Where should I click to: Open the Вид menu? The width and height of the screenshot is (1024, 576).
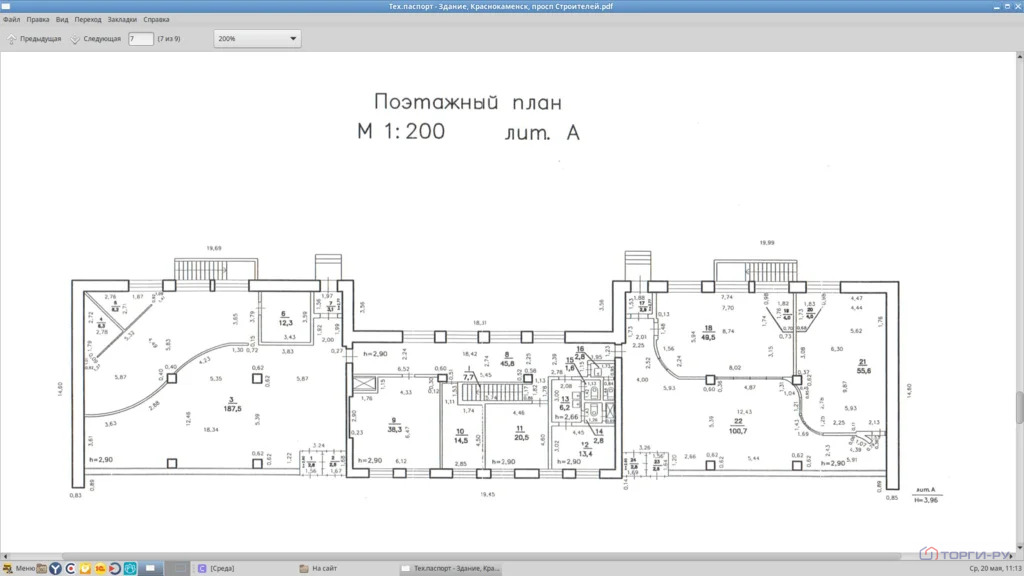tap(62, 20)
